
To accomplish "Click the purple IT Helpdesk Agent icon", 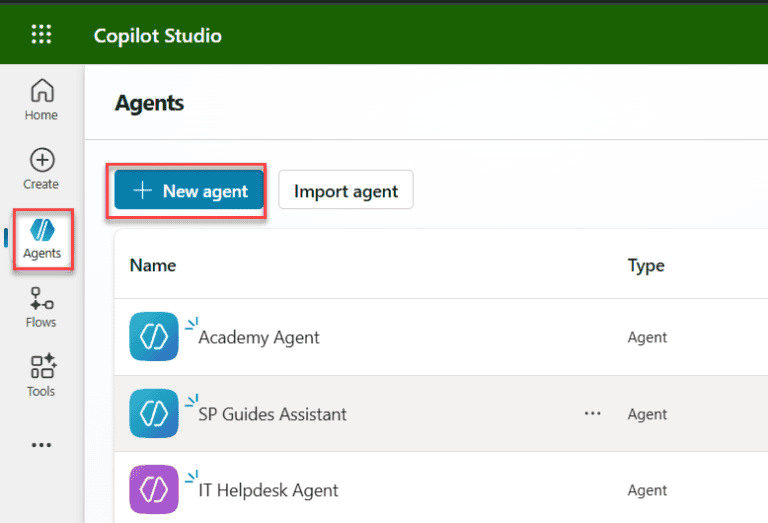I will [x=154, y=490].
